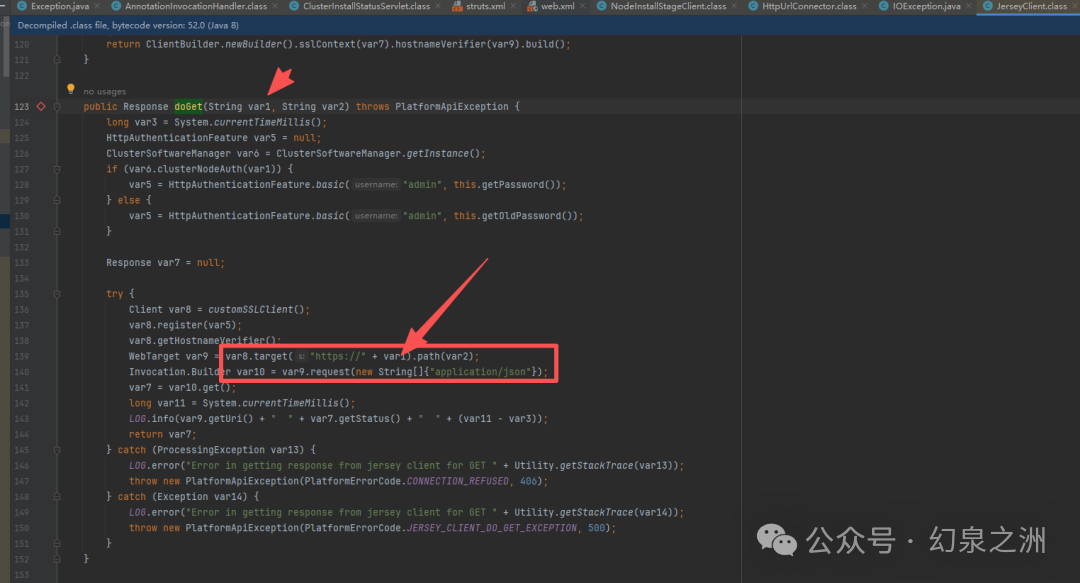Viewport: 1080px width, 583px height.
Task: Click getHostnameVerifier on line 138
Action: pos(211,340)
